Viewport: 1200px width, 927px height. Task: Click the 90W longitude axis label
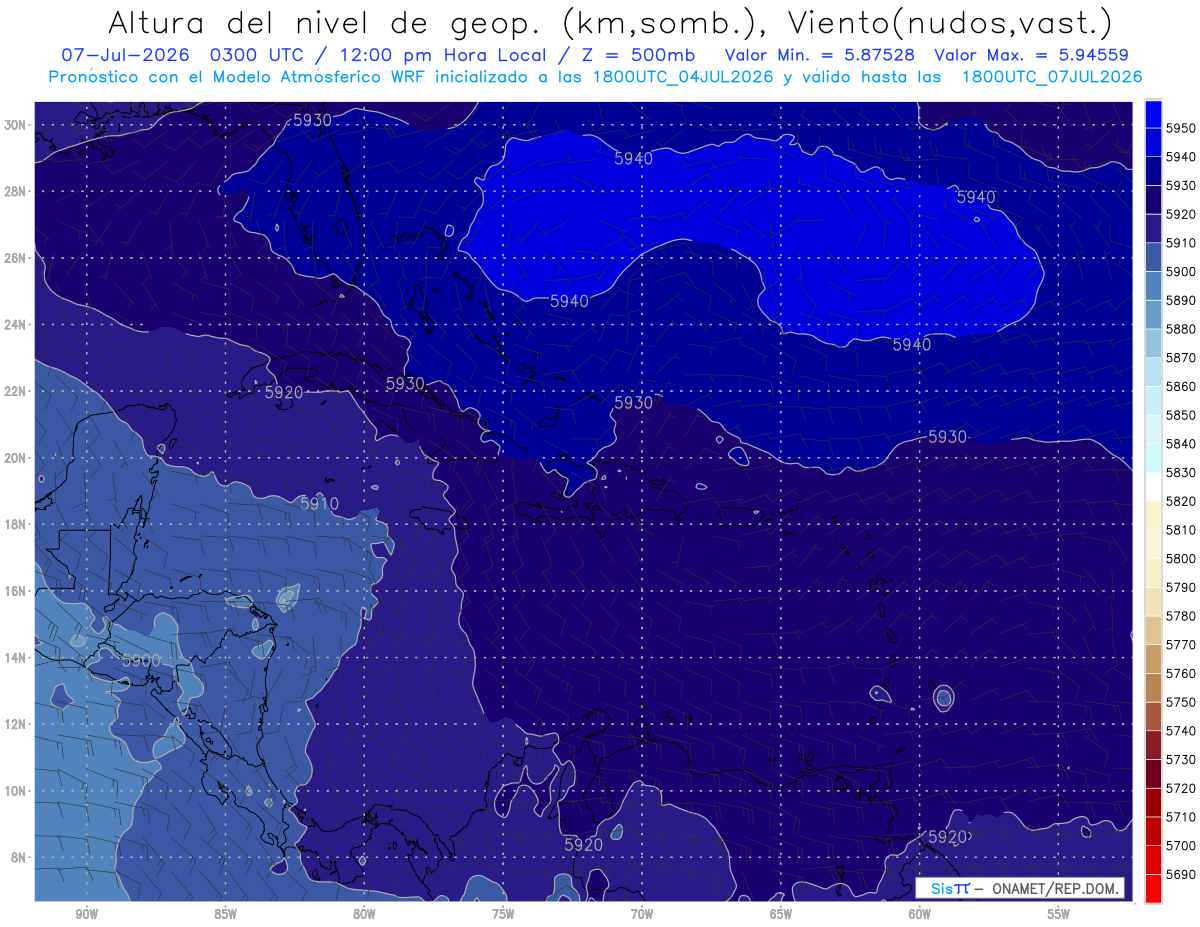(x=86, y=914)
